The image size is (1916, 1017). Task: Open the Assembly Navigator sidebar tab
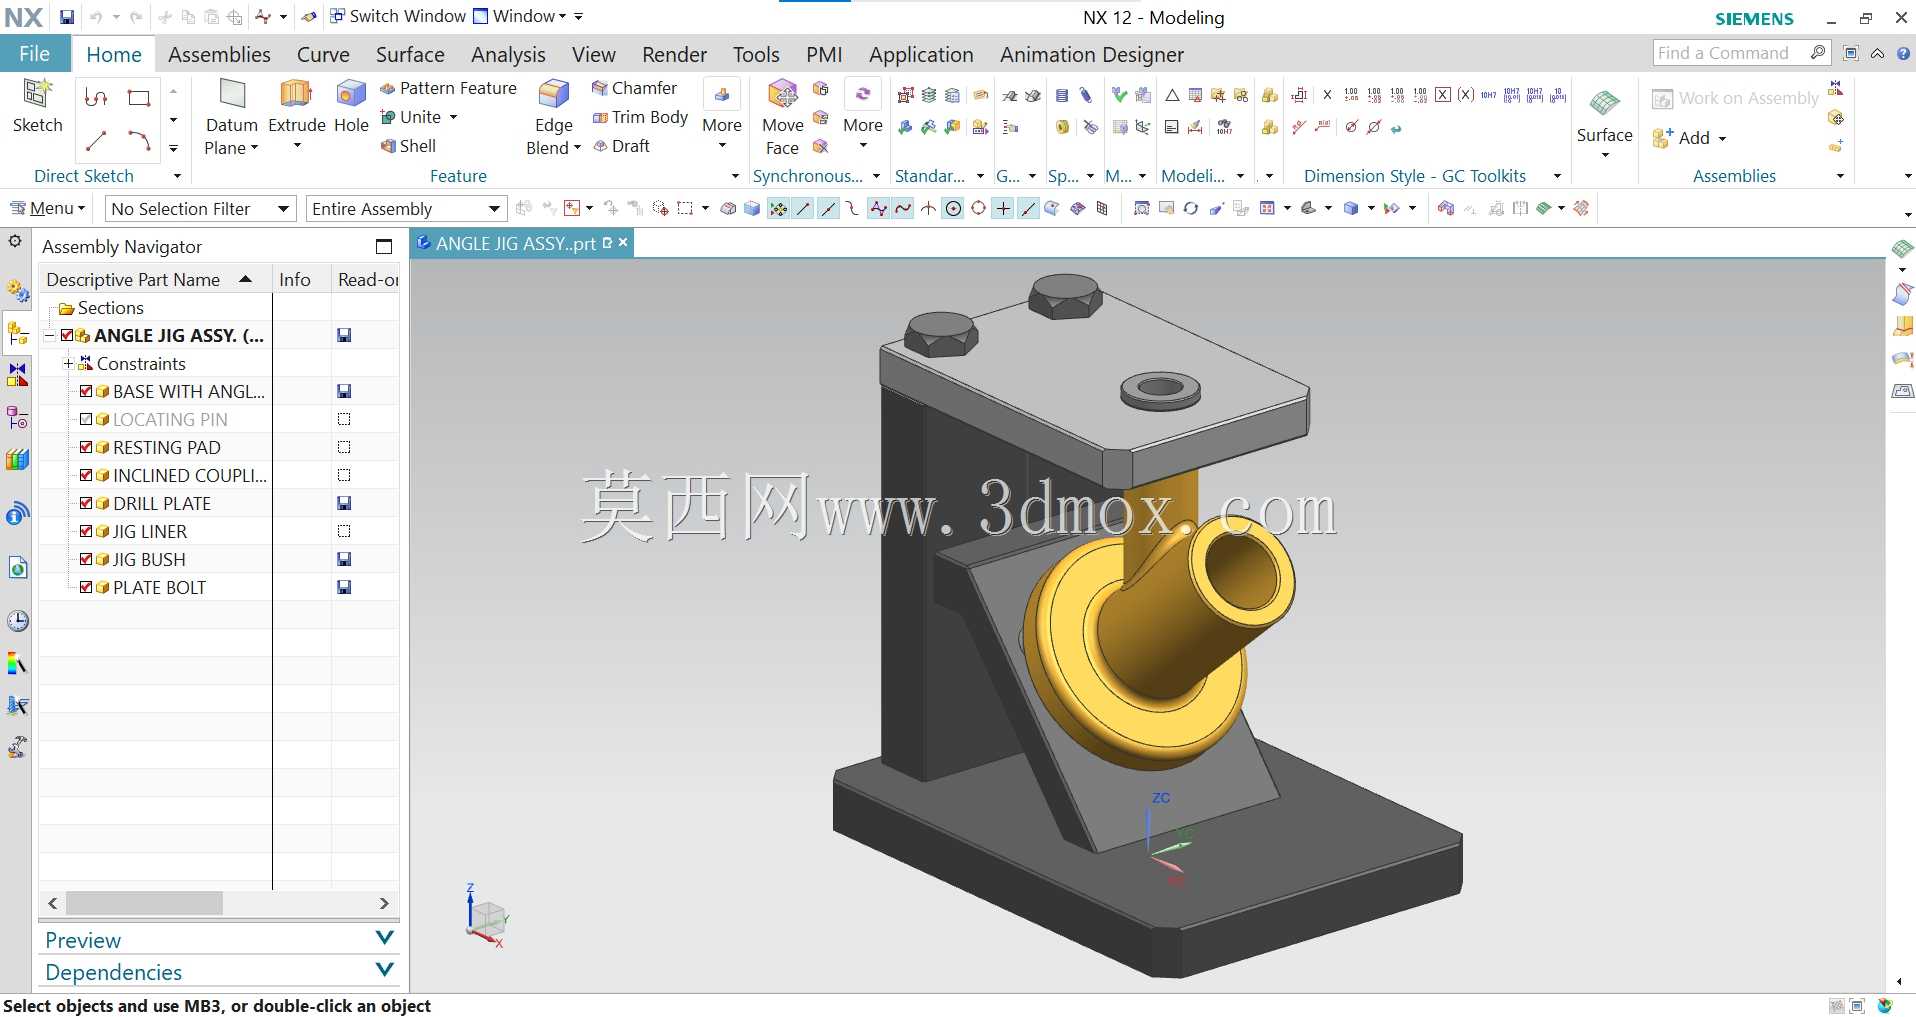click(x=17, y=334)
